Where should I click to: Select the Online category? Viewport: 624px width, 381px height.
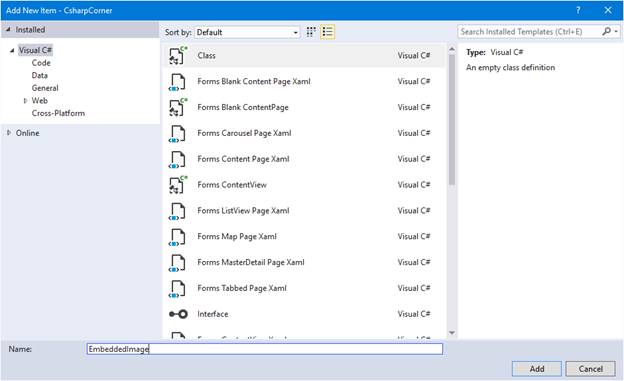click(27, 133)
